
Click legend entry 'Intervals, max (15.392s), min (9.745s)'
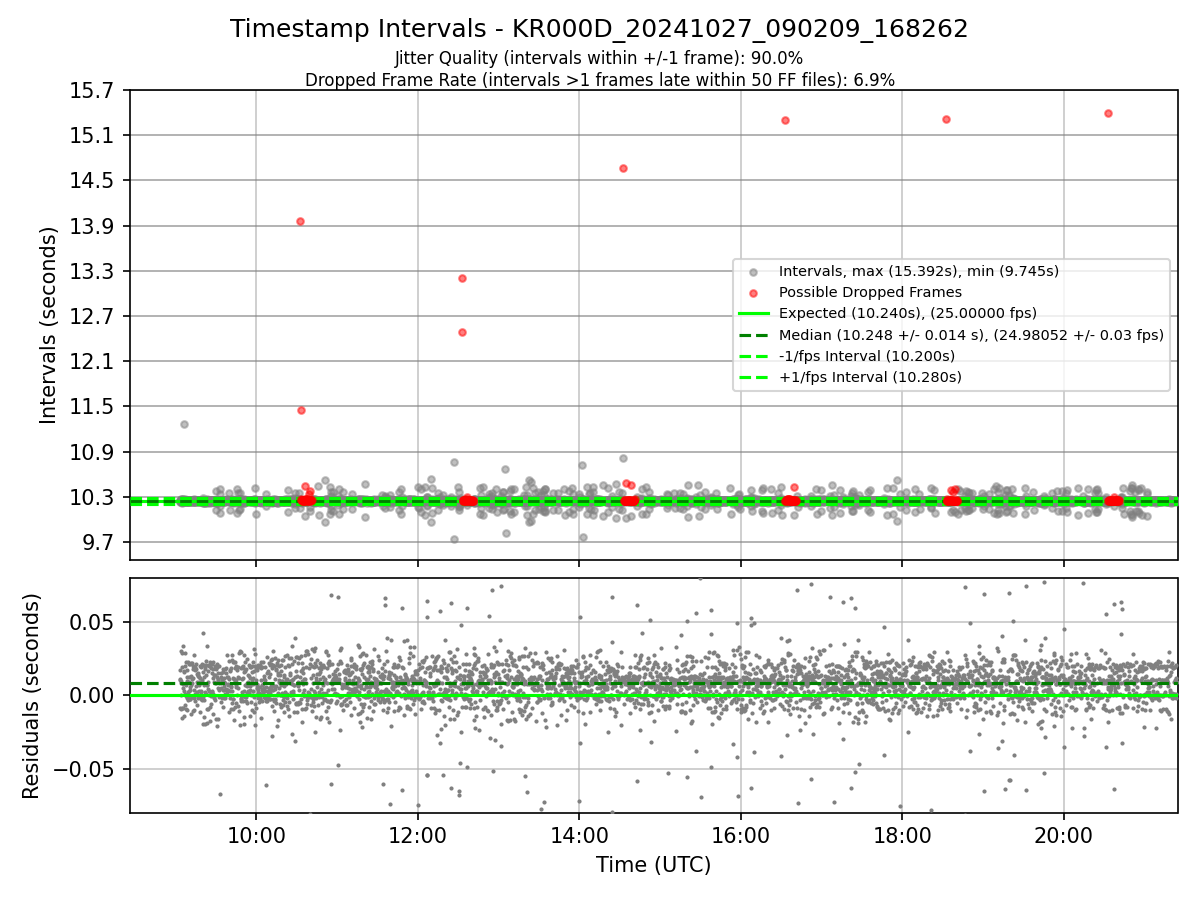[919, 271]
